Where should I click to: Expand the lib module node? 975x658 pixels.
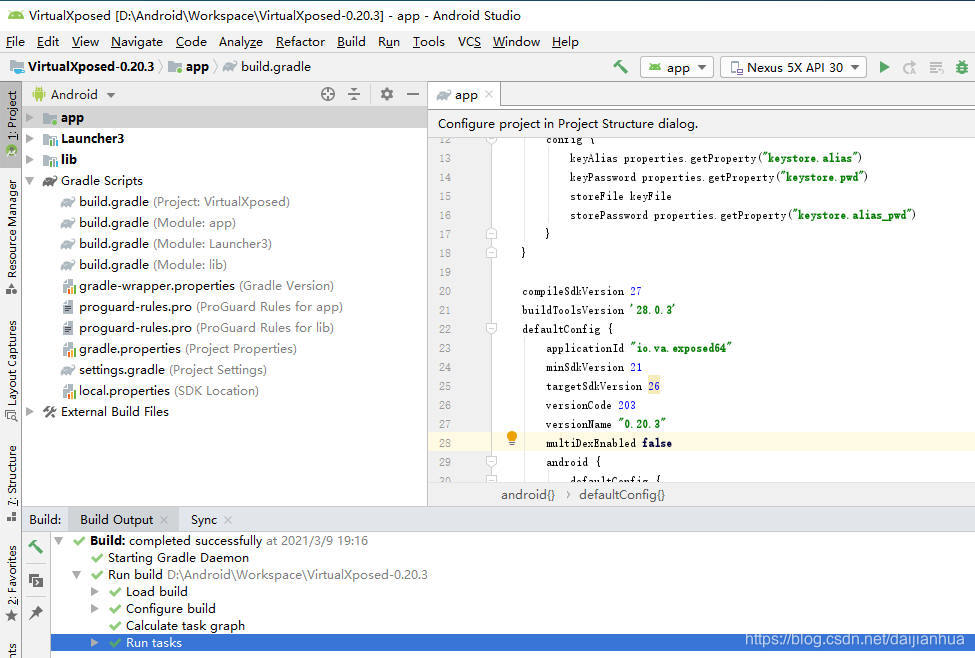click(30, 159)
